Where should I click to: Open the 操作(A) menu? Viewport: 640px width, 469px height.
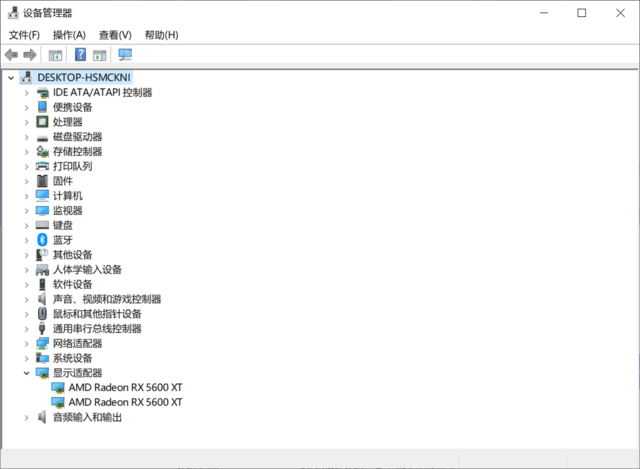(69, 35)
